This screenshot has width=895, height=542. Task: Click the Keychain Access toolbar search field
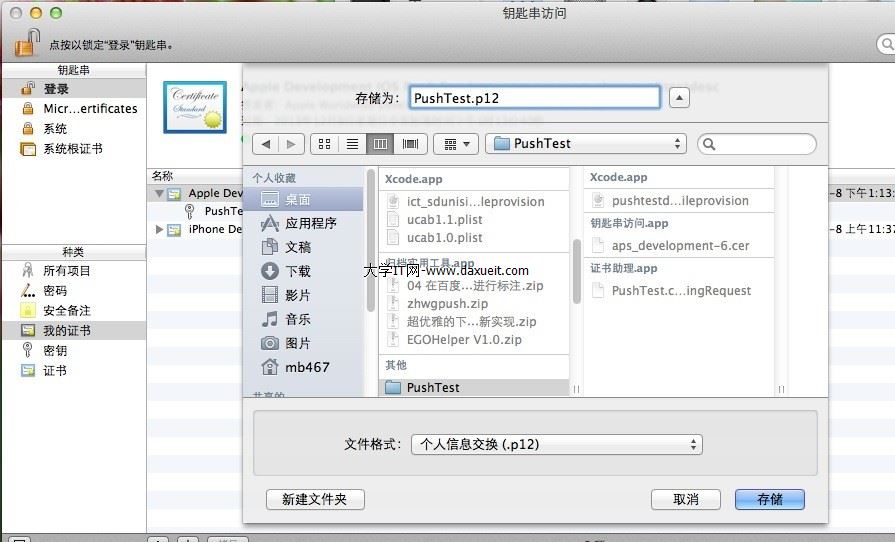click(885, 43)
